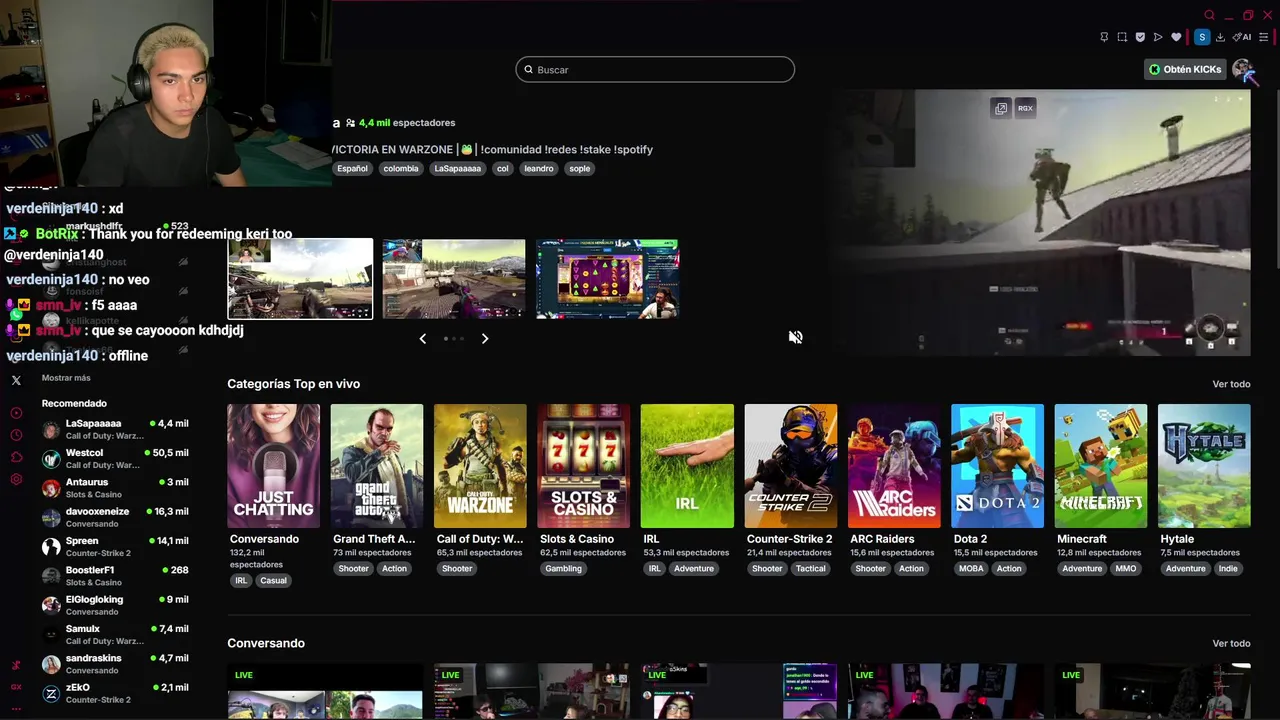Open LaSapaaaaa in recommended channels
This screenshot has height=720, width=1280.
click(115, 430)
